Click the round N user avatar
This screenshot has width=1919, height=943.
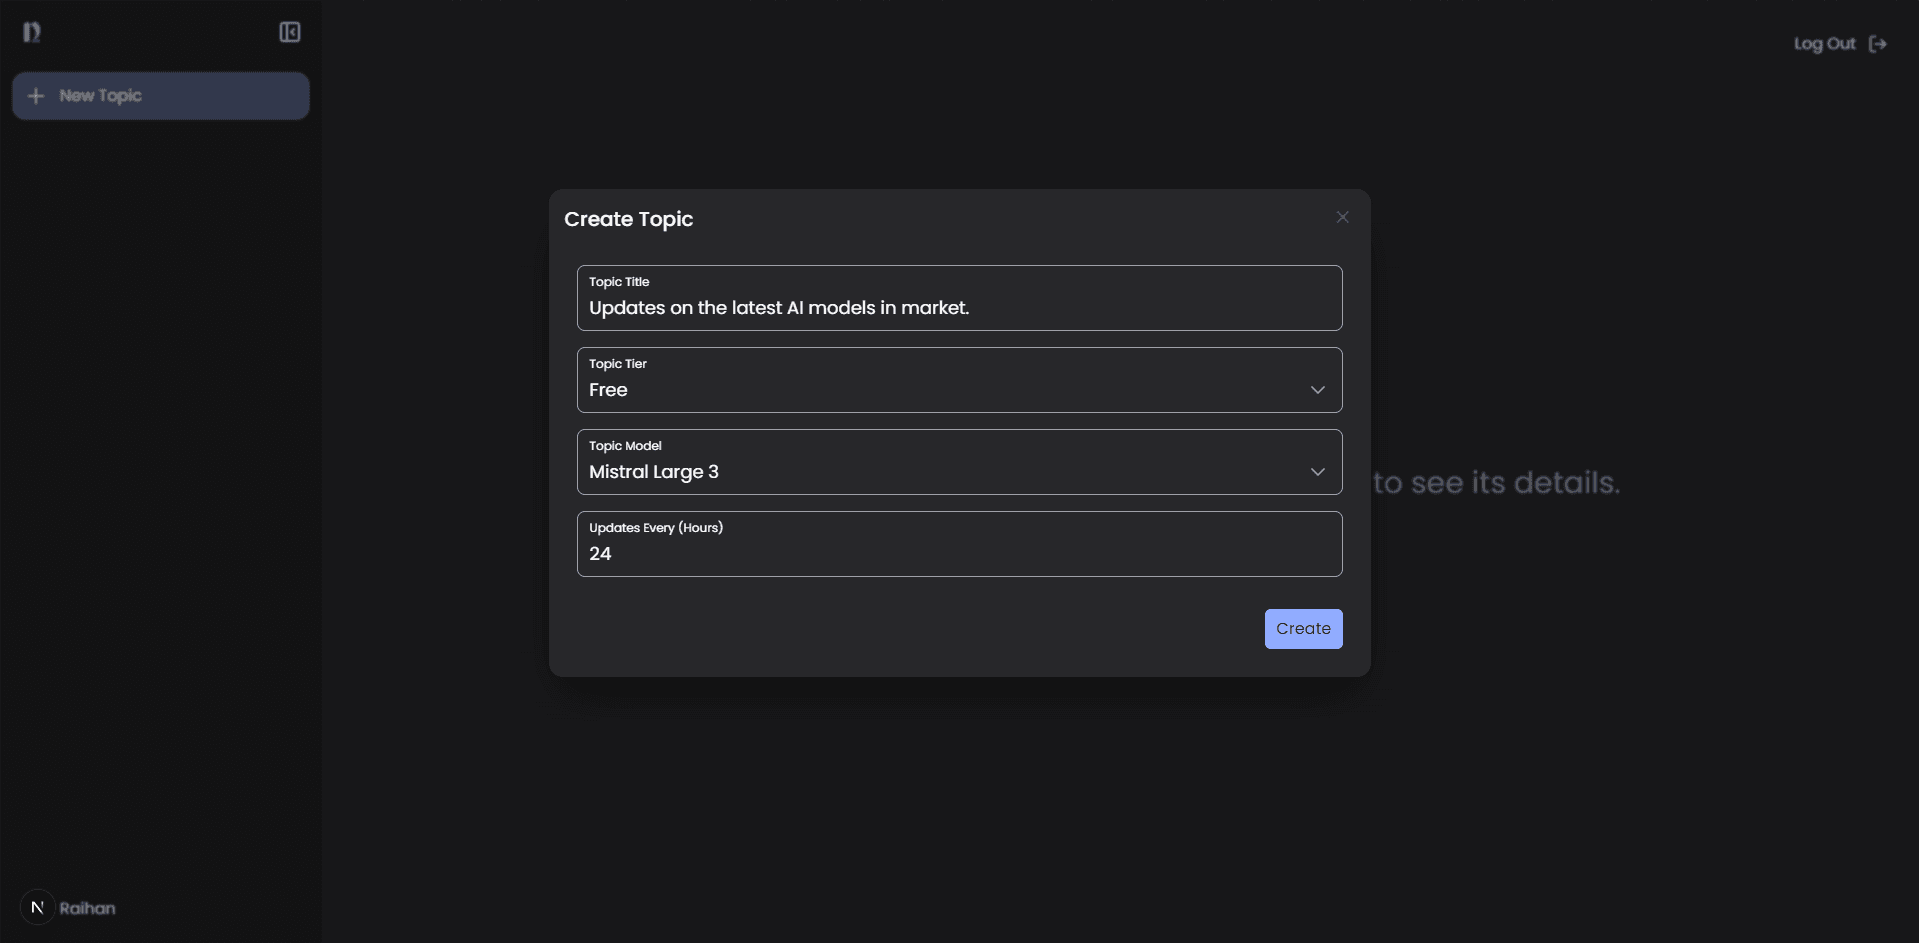[37, 907]
